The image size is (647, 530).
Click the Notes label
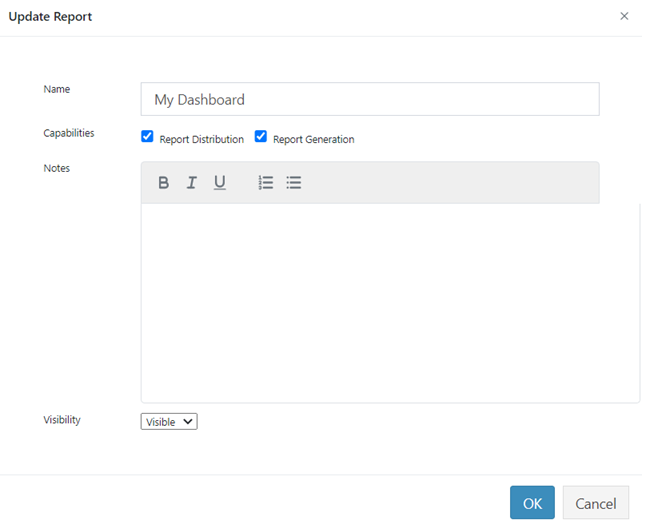[57, 168]
